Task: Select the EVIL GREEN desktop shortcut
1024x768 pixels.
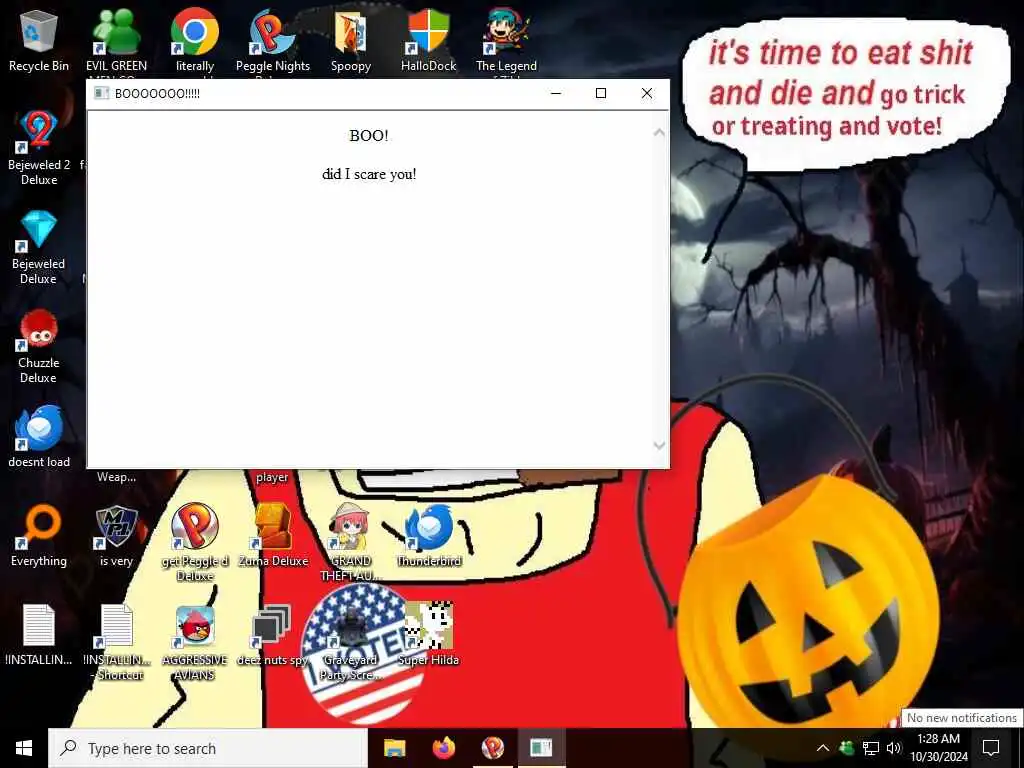Action: [x=116, y=40]
